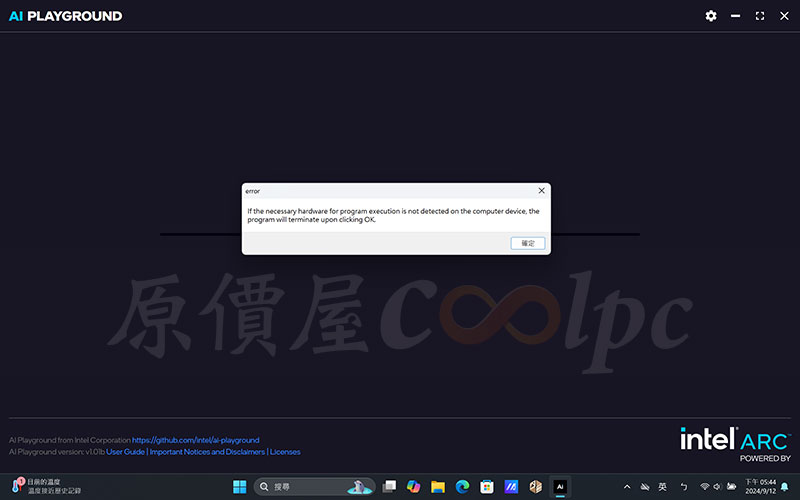This screenshot has width=800, height=500.
Task: Open the battery status tray icon
Action: pyautogui.click(x=732, y=487)
